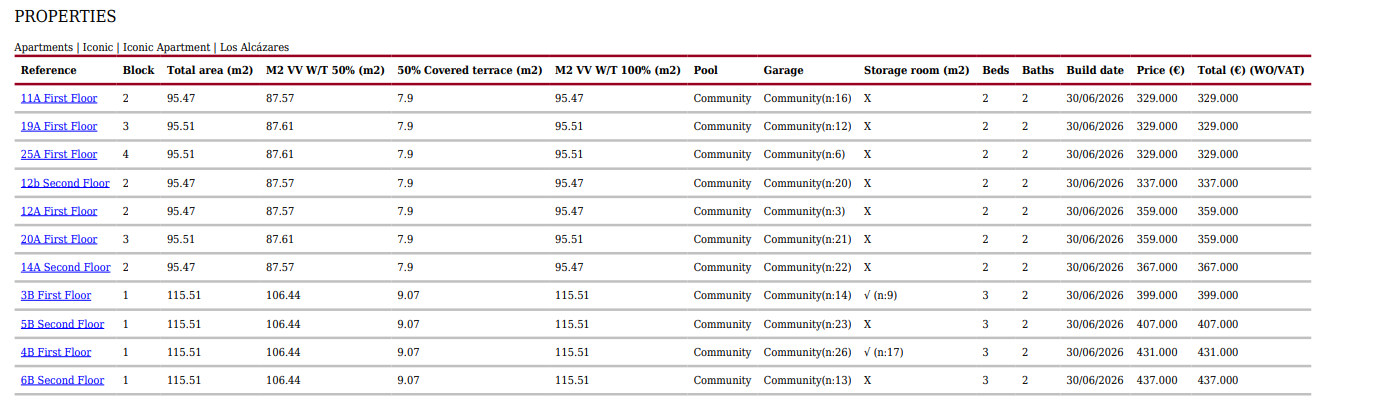Click the Reference column header
Image resolution: width=1379 pixels, height=409 pixels.
coord(48,70)
